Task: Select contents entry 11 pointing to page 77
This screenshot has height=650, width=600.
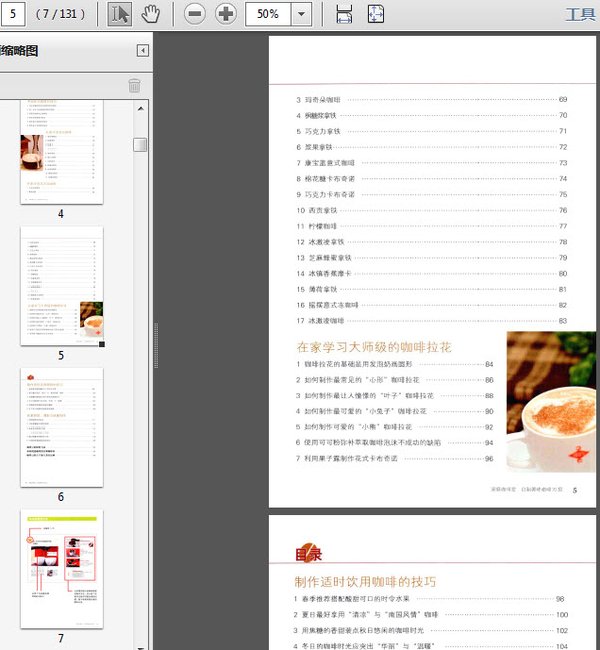Action: [431, 226]
